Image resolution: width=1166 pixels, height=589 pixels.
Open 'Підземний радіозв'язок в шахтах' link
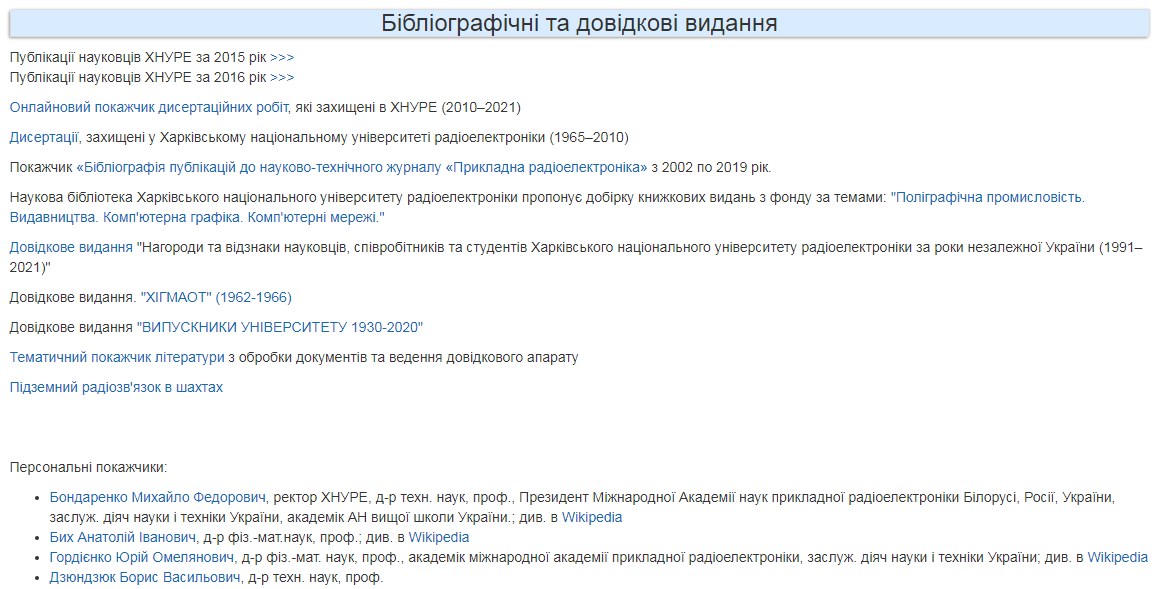click(x=116, y=387)
